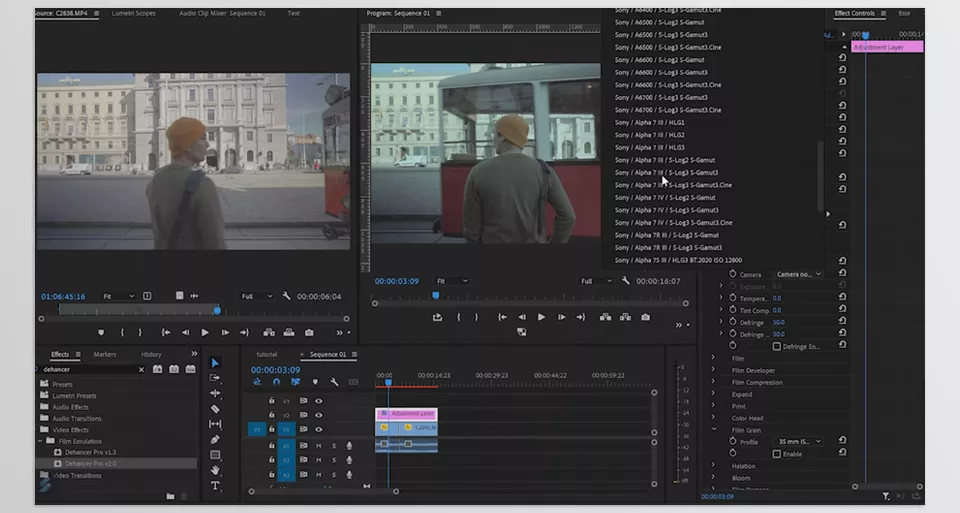Play the Source monitor clip

coord(205,332)
